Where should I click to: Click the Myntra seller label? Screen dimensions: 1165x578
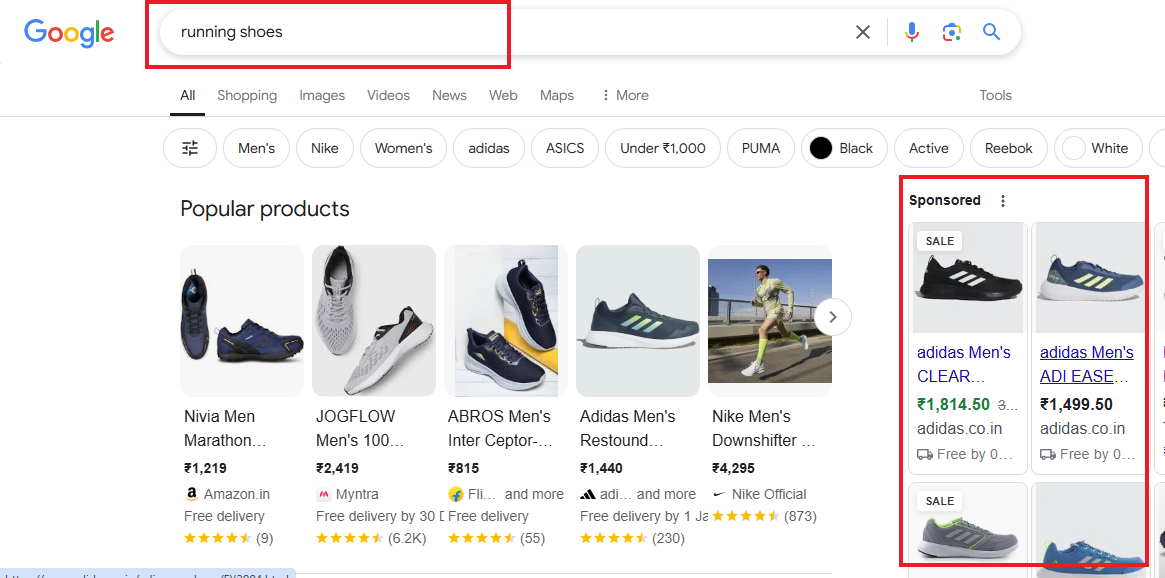pos(357,494)
